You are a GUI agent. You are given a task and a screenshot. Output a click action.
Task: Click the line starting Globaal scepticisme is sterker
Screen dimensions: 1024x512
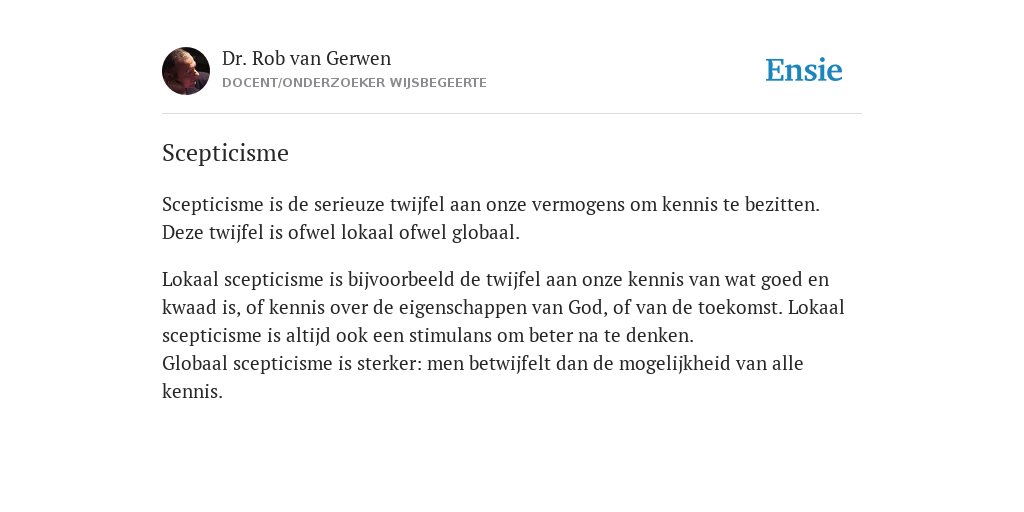click(483, 364)
